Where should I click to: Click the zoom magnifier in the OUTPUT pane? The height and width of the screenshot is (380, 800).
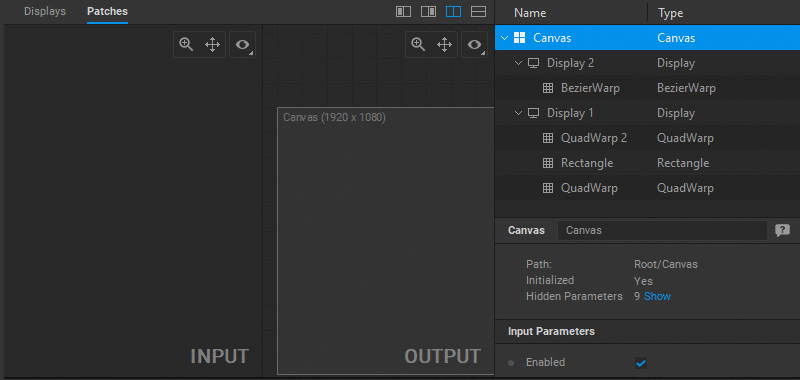(418, 44)
